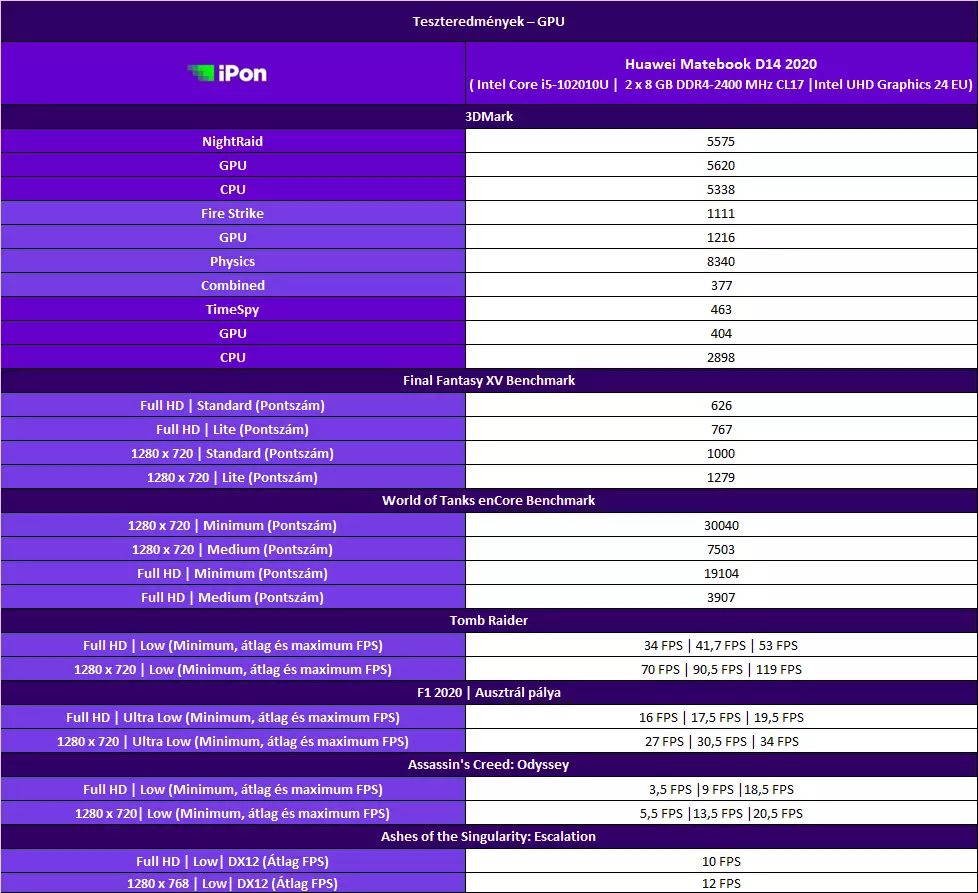Click the value 404

click(721, 334)
